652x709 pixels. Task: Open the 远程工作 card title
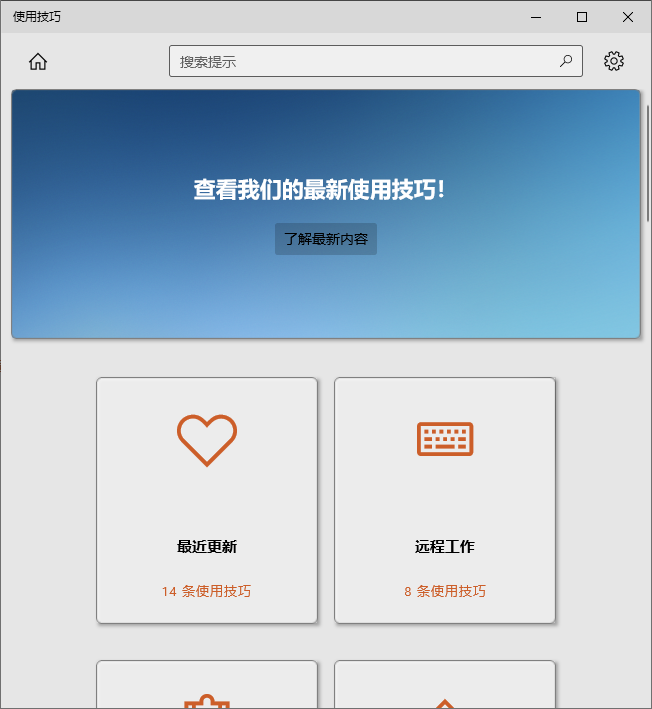(445, 546)
